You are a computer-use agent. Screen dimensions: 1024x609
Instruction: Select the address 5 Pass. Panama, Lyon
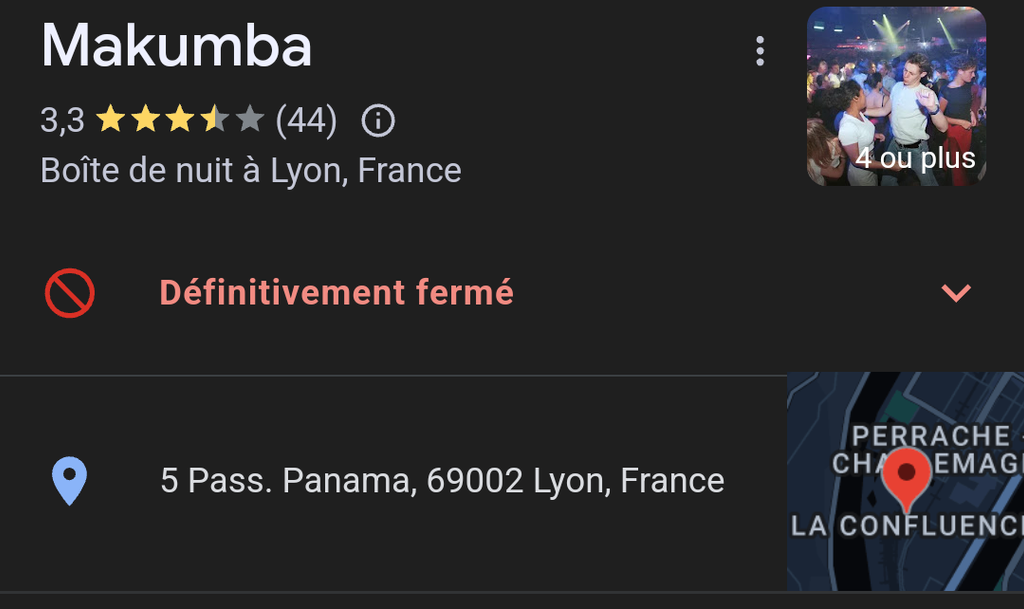pyautogui.click(x=442, y=481)
